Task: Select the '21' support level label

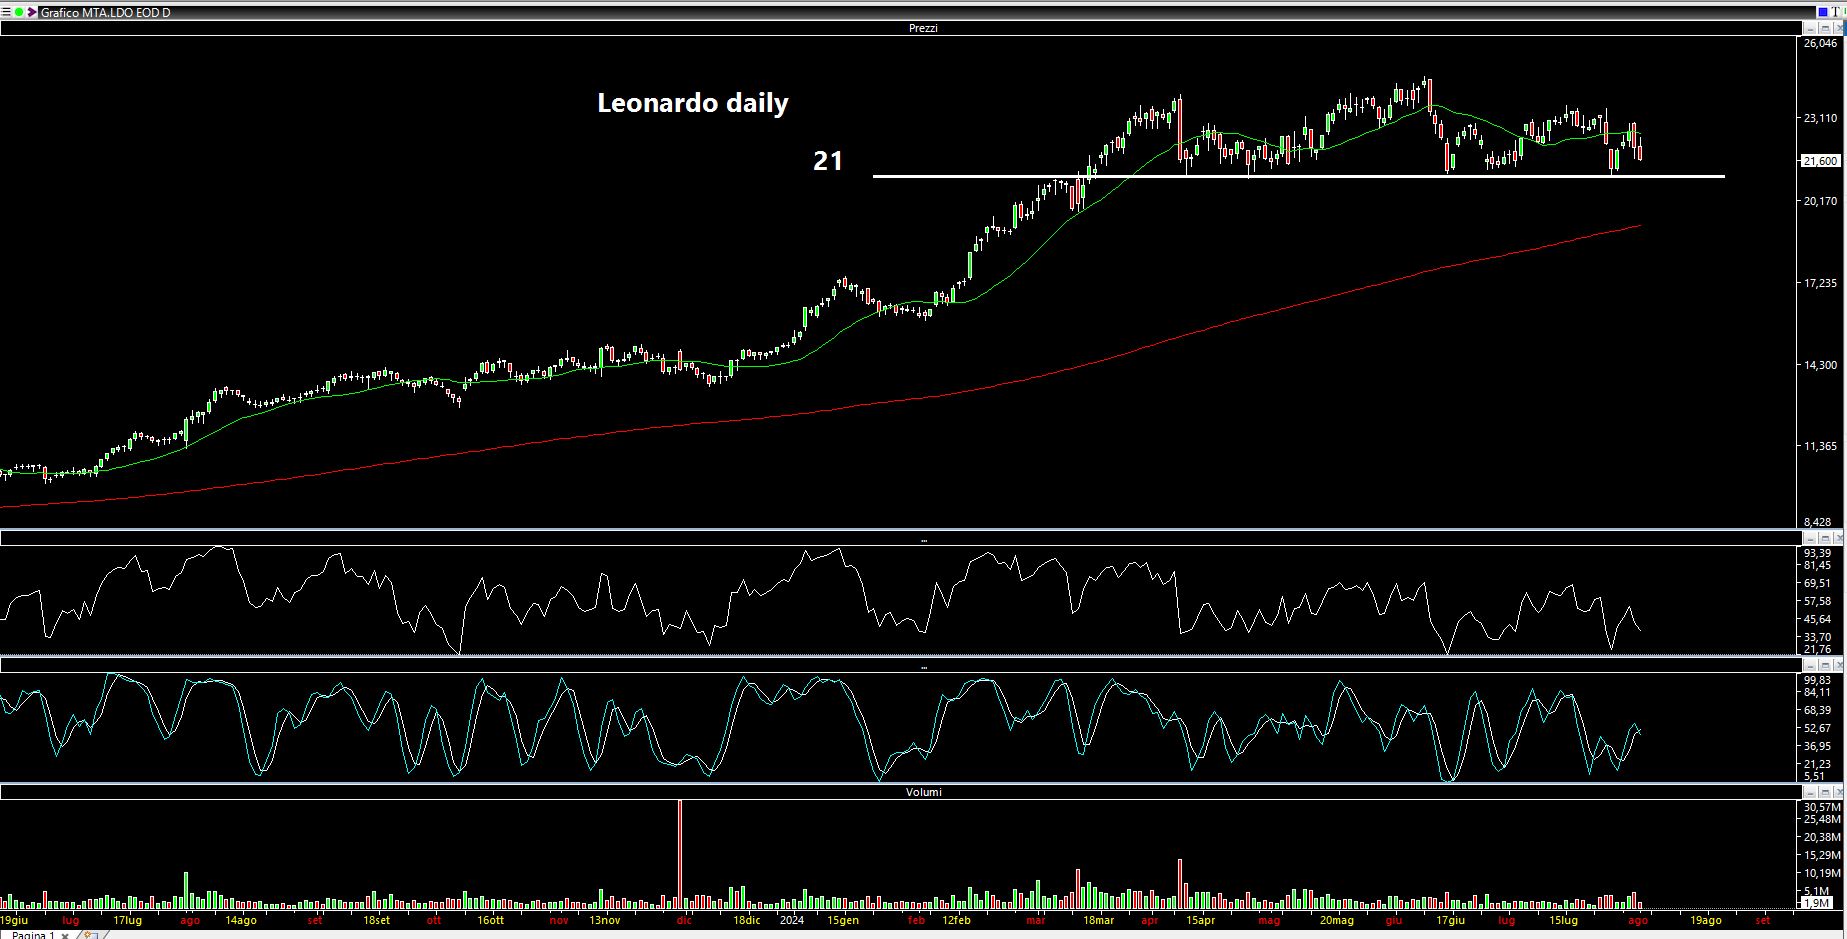Action: [828, 161]
